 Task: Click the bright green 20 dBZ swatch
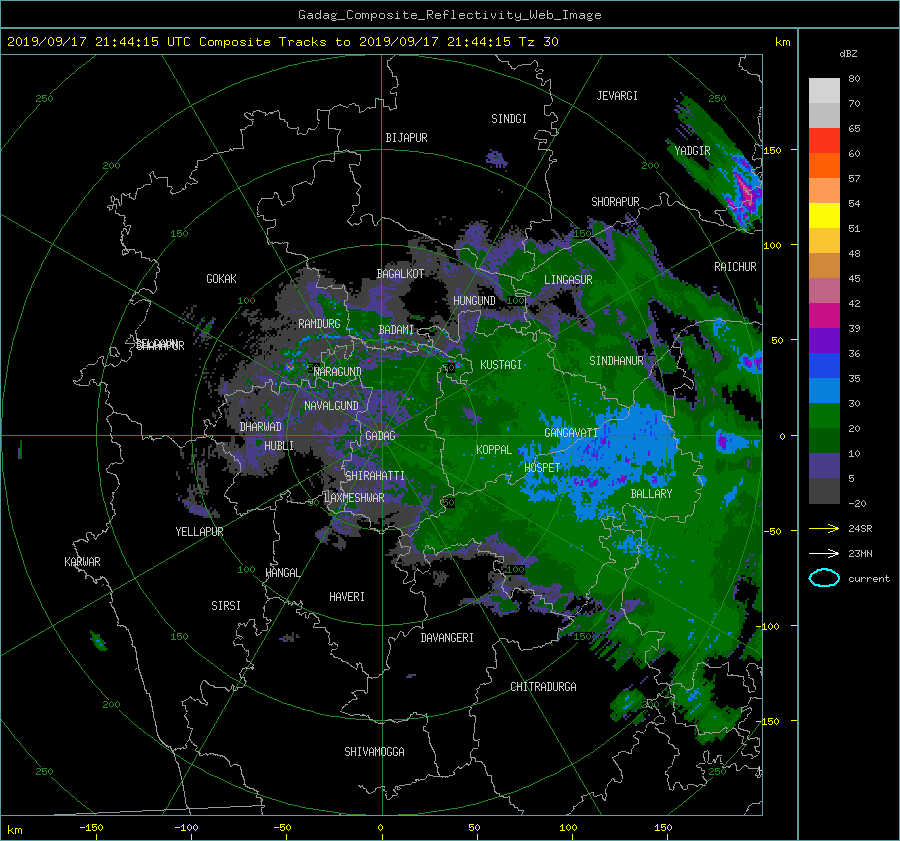click(824, 416)
